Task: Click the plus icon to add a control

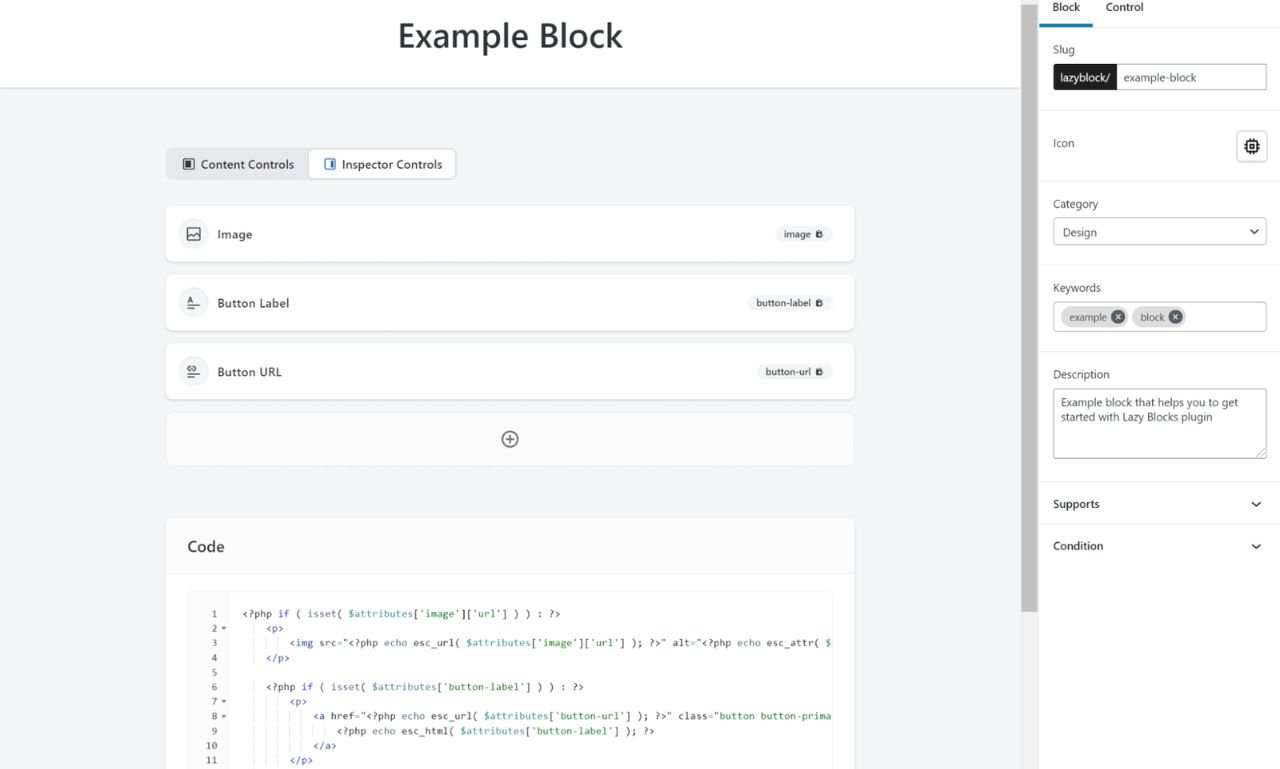Action: click(510, 438)
